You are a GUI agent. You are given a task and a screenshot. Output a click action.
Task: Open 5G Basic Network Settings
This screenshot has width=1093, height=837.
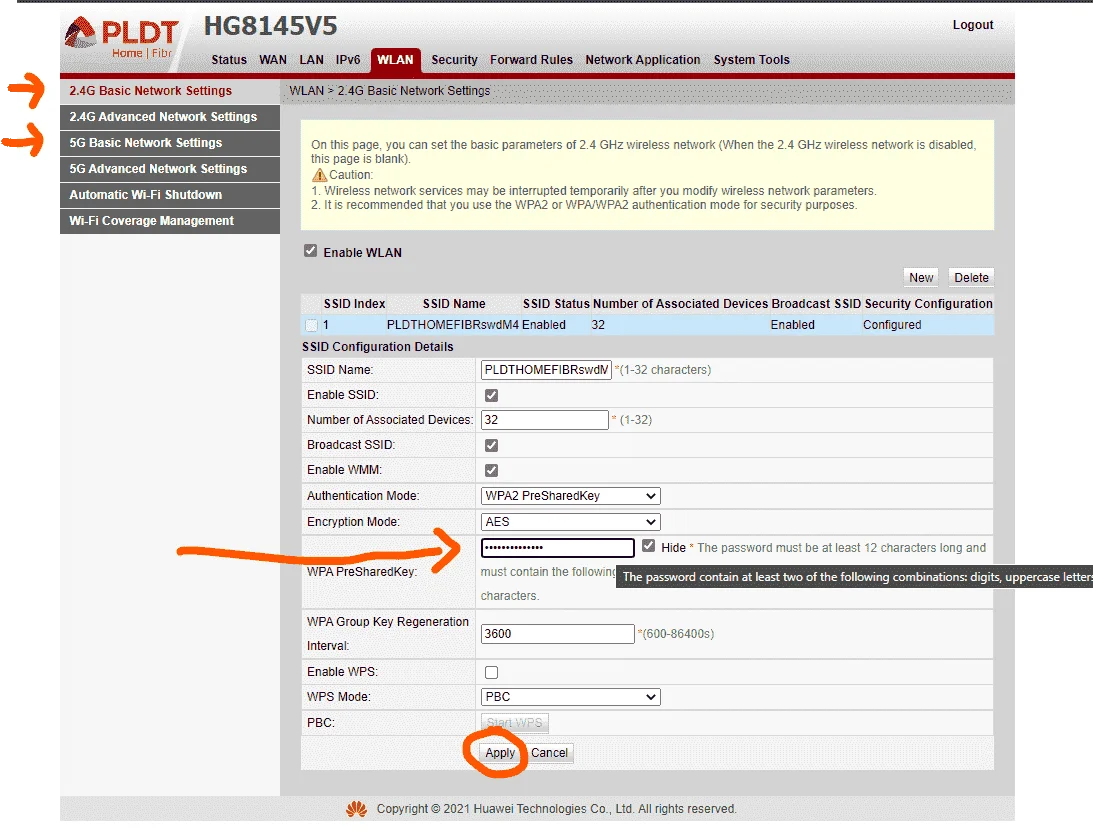pyautogui.click(x=170, y=143)
